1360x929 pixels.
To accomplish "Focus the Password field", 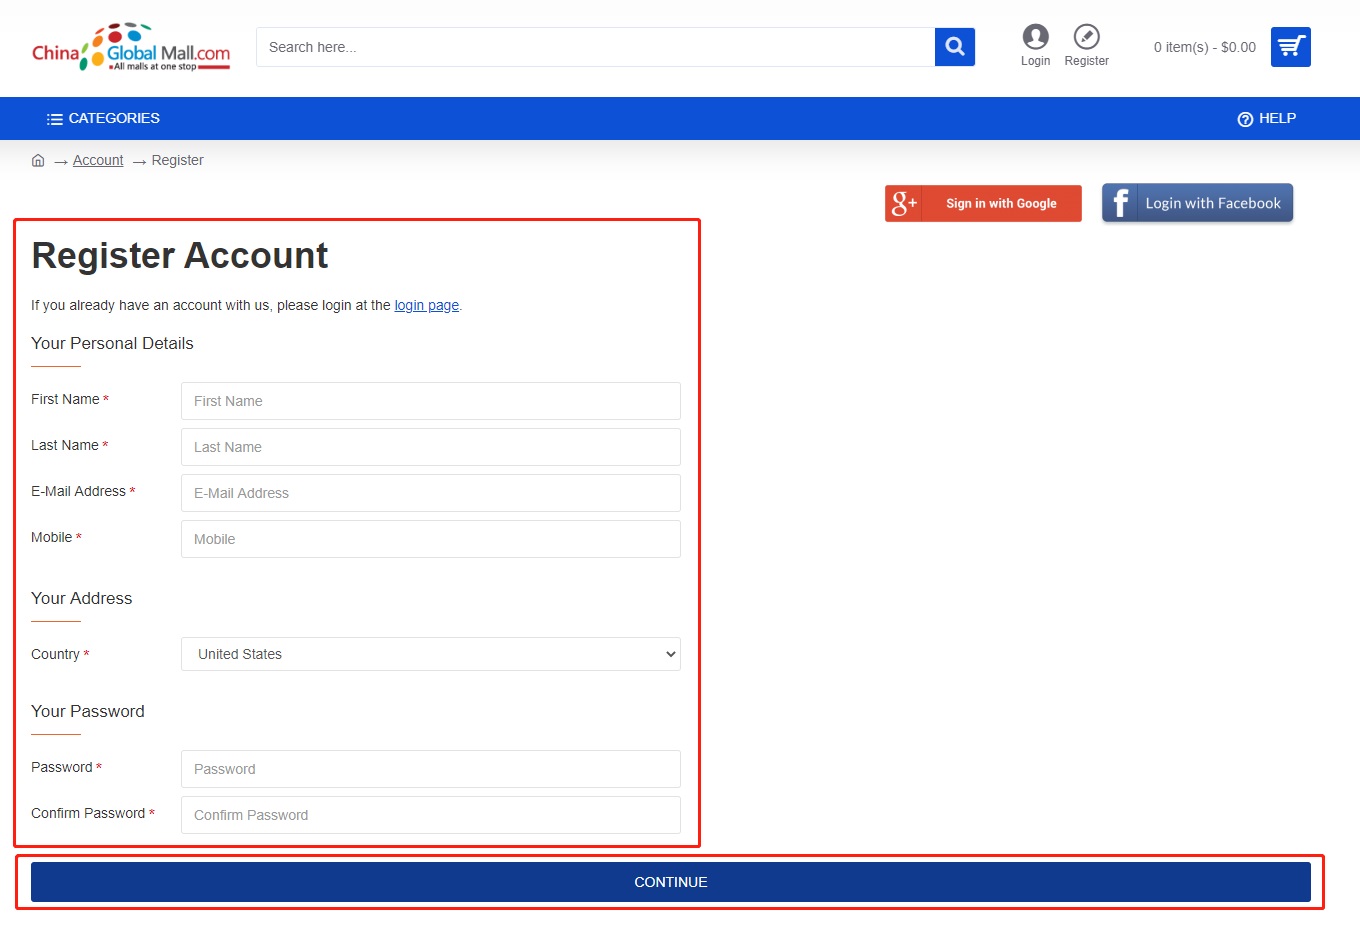I will pyautogui.click(x=431, y=769).
